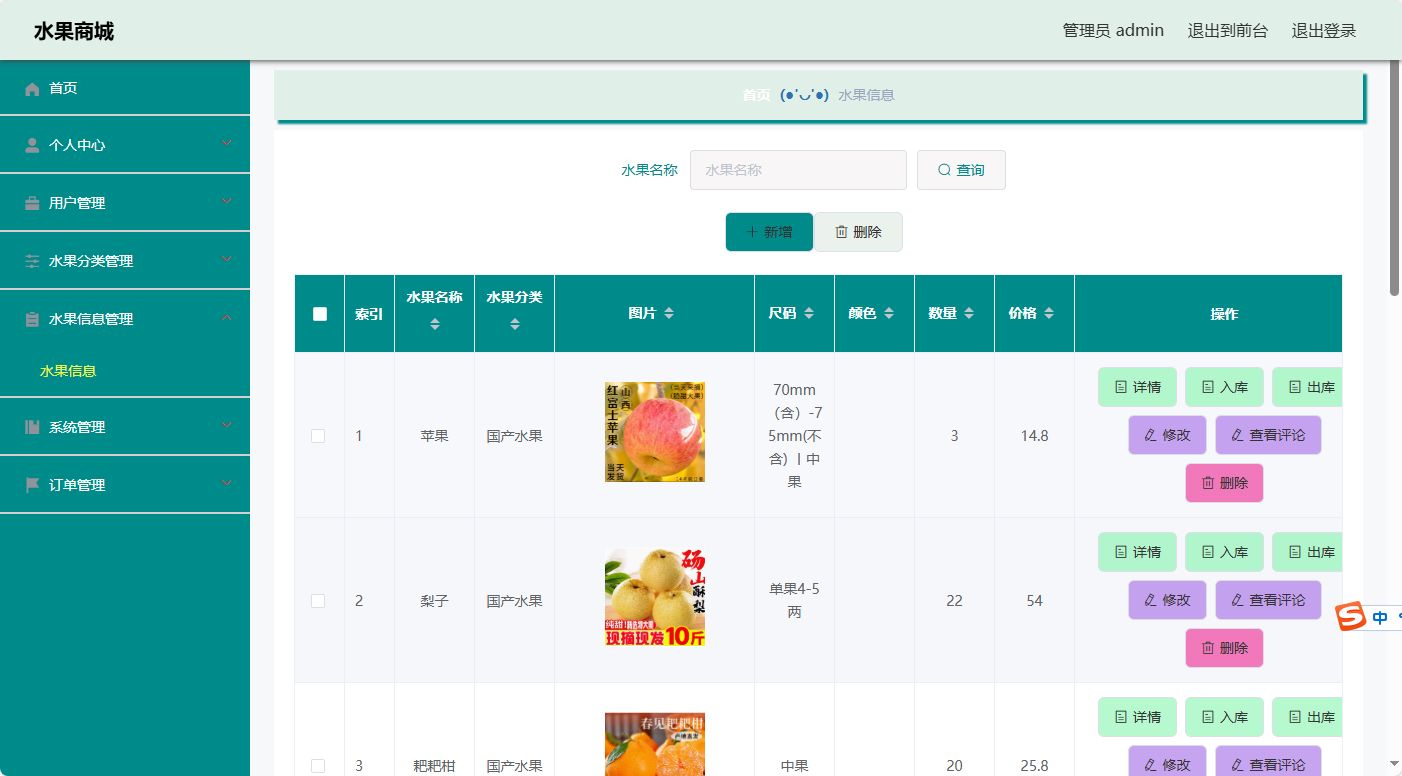
Task: Click the trash icon on 苹果 row's 删除 button
Action: click(1206, 482)
